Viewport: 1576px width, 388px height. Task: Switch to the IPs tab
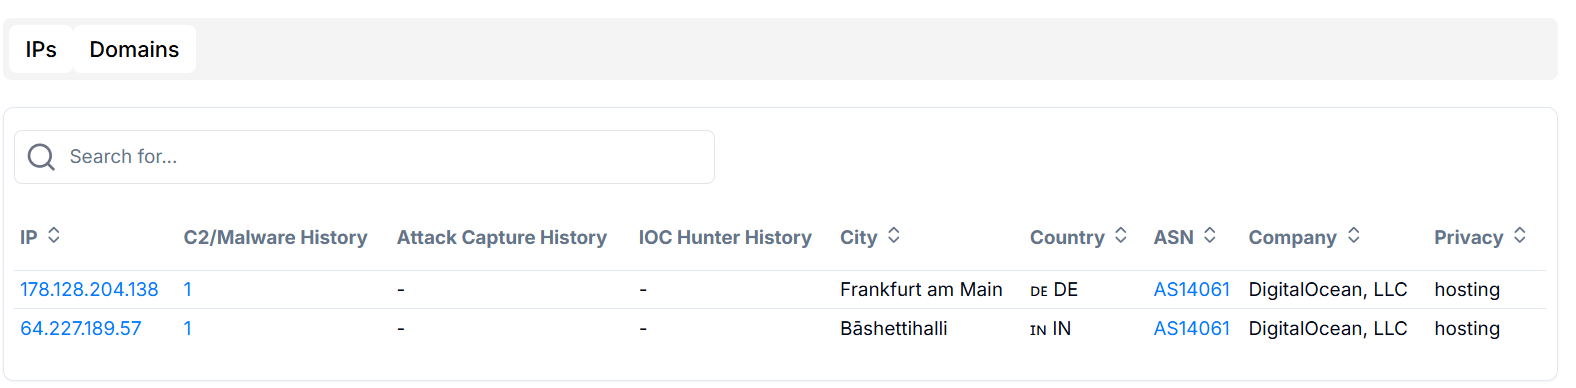[x=41, y=49]
